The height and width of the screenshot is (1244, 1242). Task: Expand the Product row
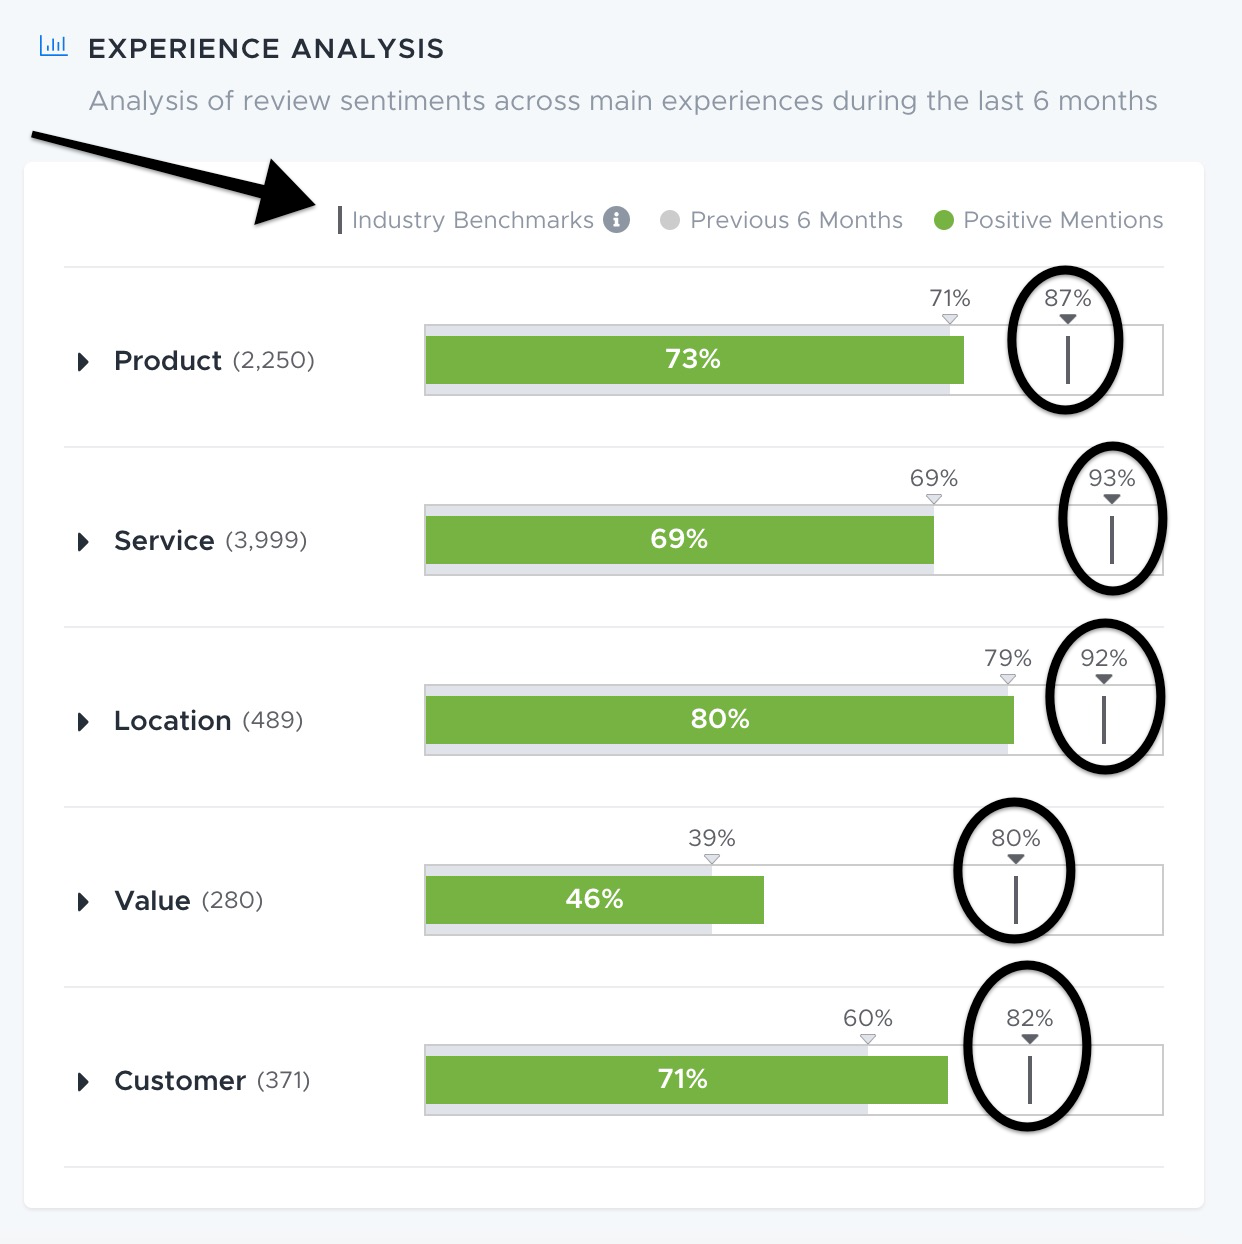click(x=83, y=361)
